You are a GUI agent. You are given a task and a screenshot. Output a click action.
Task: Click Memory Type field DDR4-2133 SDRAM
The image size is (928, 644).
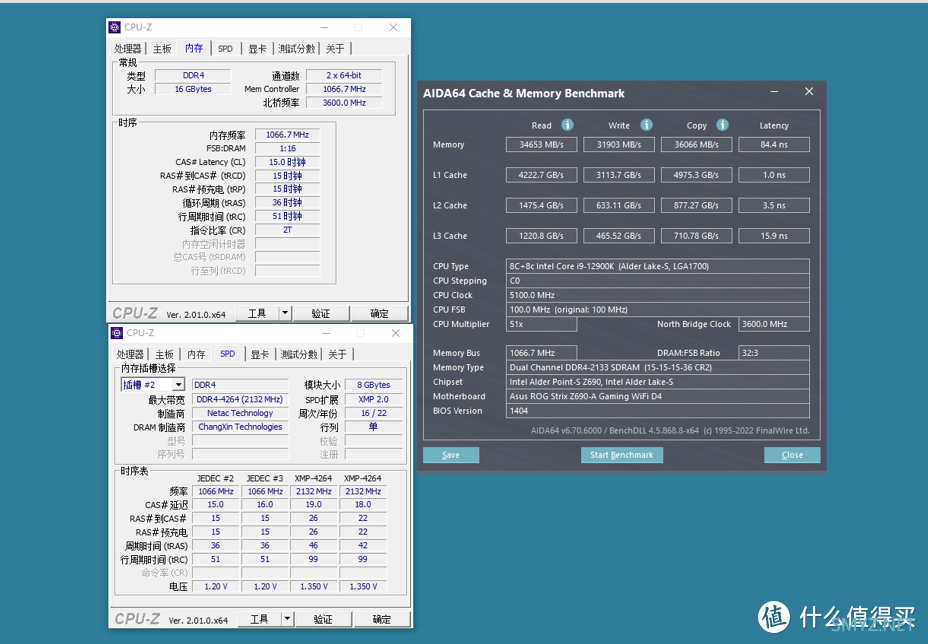[658, 367]
